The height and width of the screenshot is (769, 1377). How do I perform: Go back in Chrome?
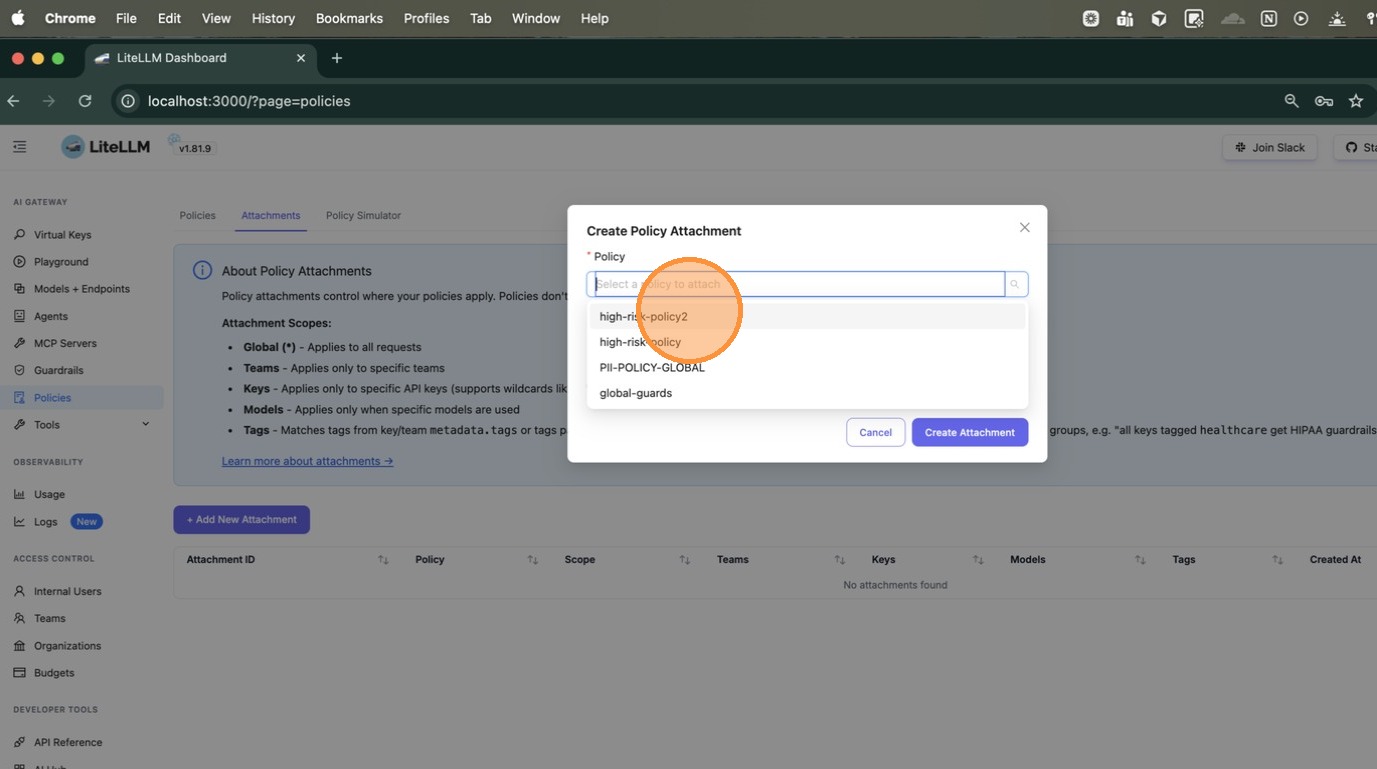tap(13, 101)
